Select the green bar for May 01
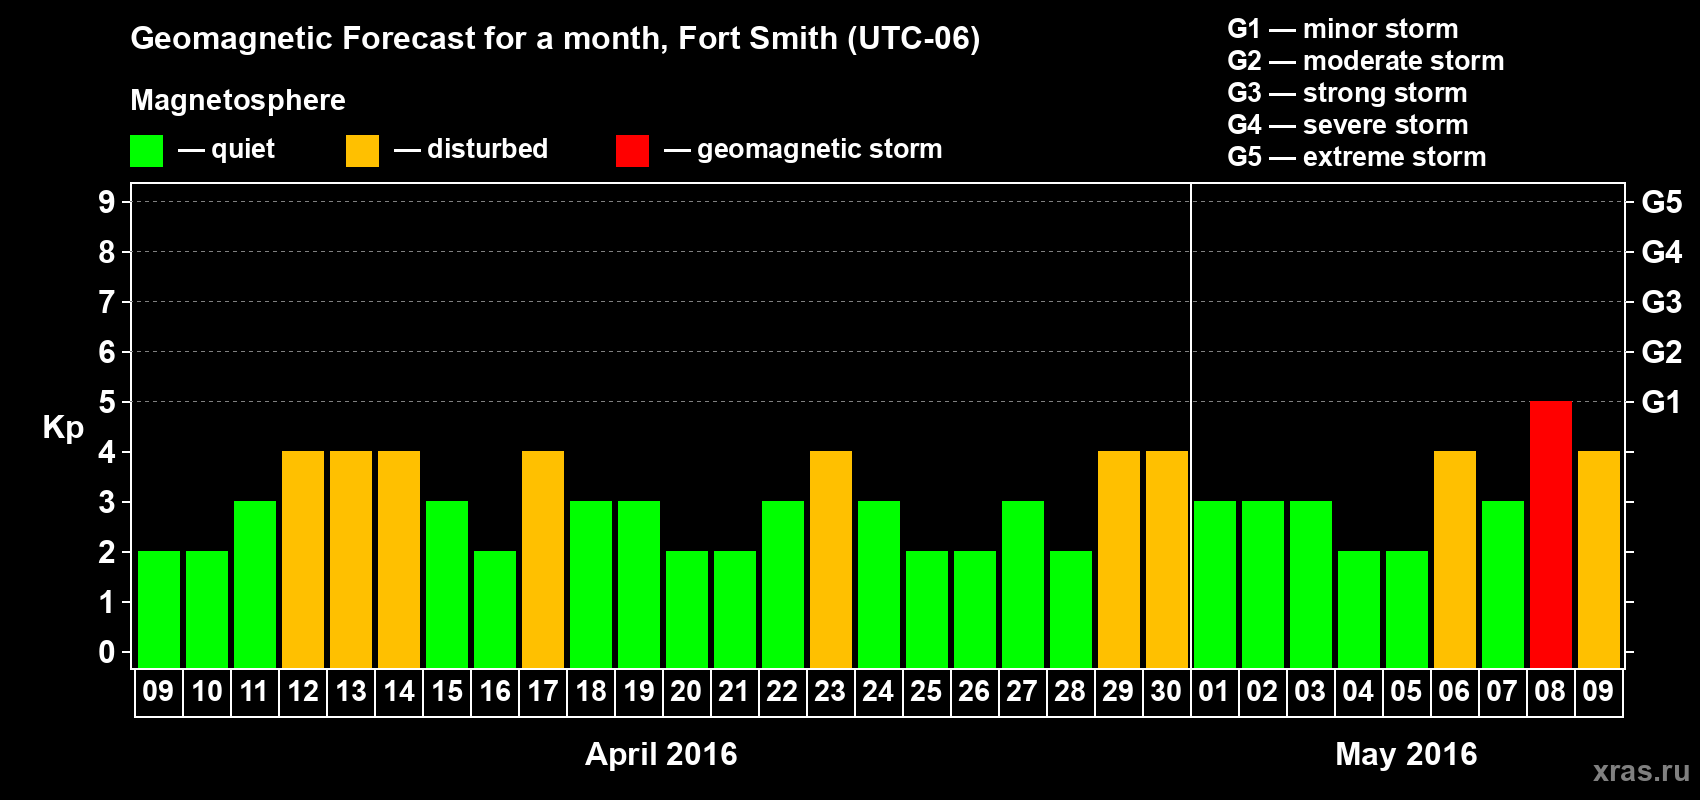Screen dimensions: 1700x800 click(1215, 585)
